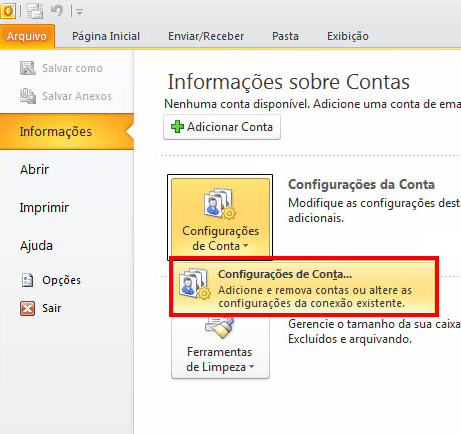
Task: Expand the Ferramentas de Limpeza dropdown
Action: point(220,347)
